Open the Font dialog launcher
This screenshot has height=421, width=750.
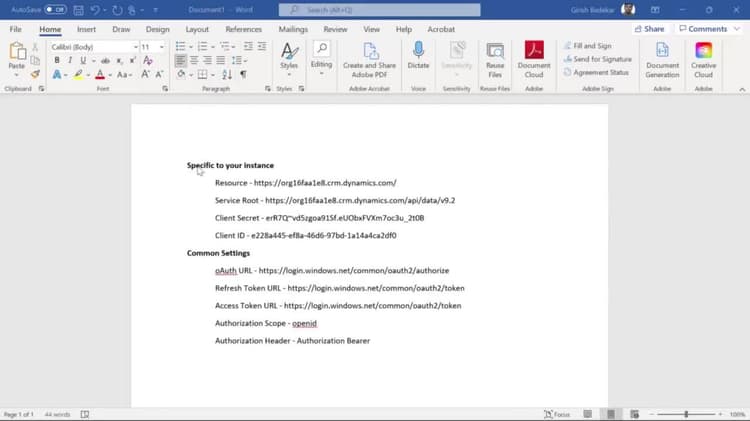click(165, 89)
